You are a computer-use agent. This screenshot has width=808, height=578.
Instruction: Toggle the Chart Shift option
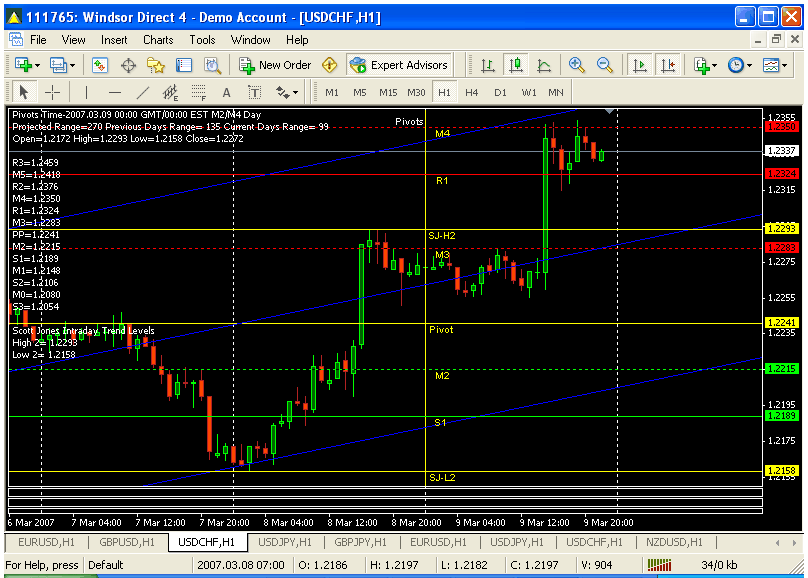(667, 65)
